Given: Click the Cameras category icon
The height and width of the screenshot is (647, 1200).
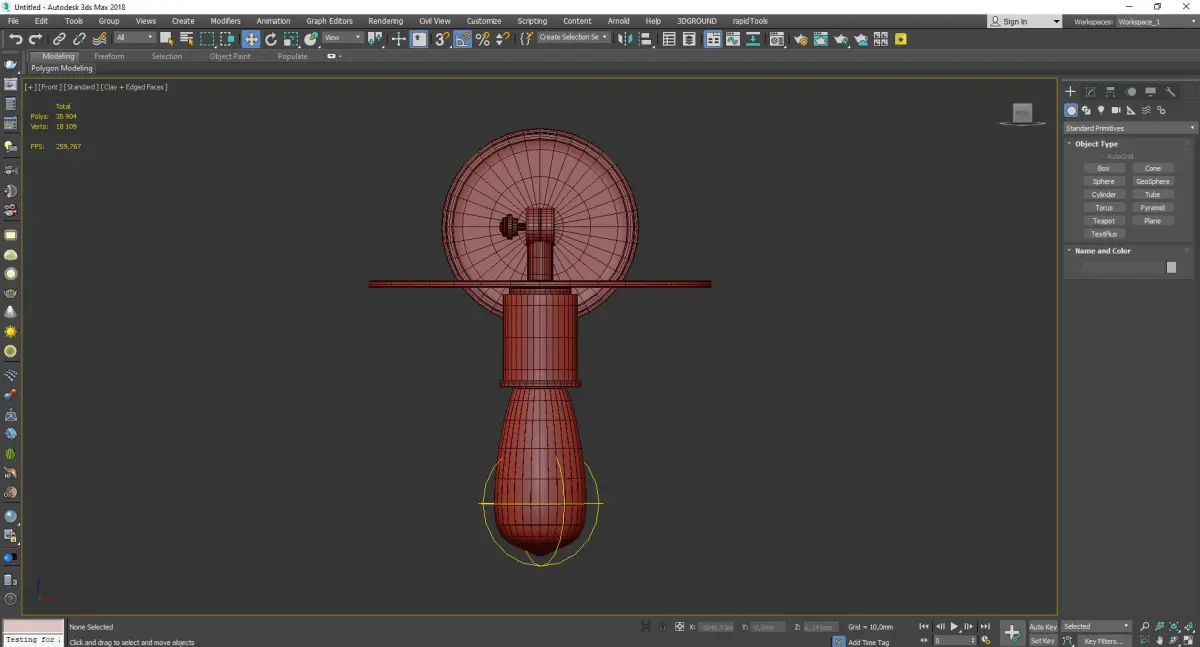Looking at the screenshot, I should [1116, 110].
